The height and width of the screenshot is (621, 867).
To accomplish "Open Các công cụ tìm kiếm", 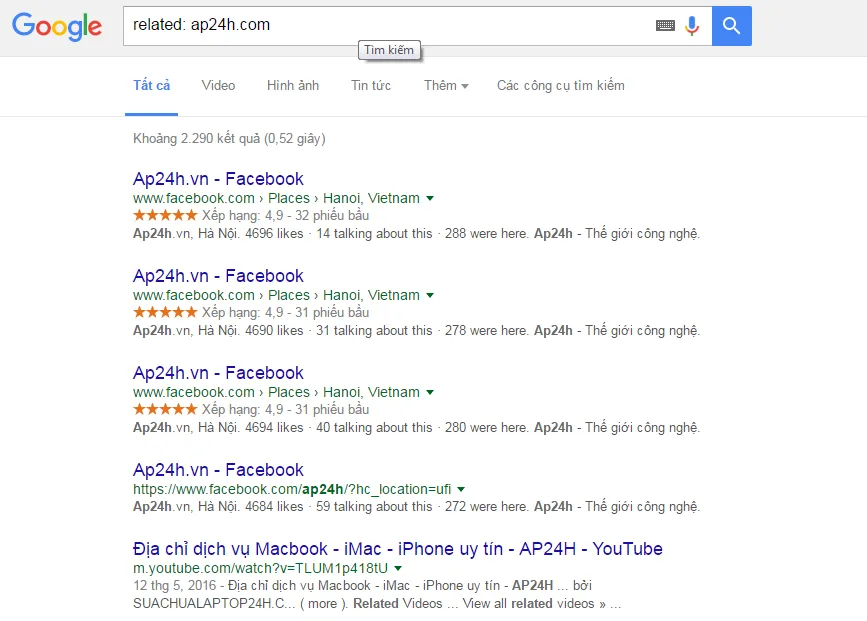I will coord(560,86).
